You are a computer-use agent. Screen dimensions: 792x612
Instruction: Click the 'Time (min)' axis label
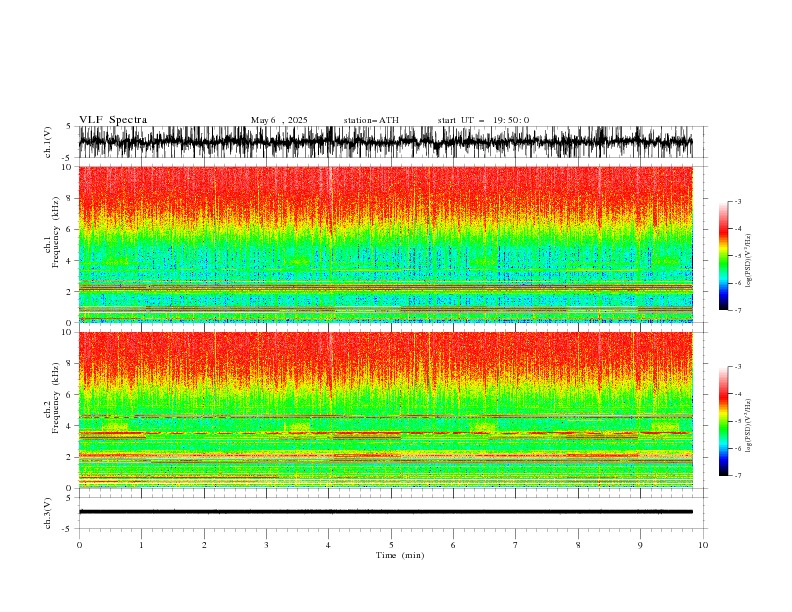[400, 555]
